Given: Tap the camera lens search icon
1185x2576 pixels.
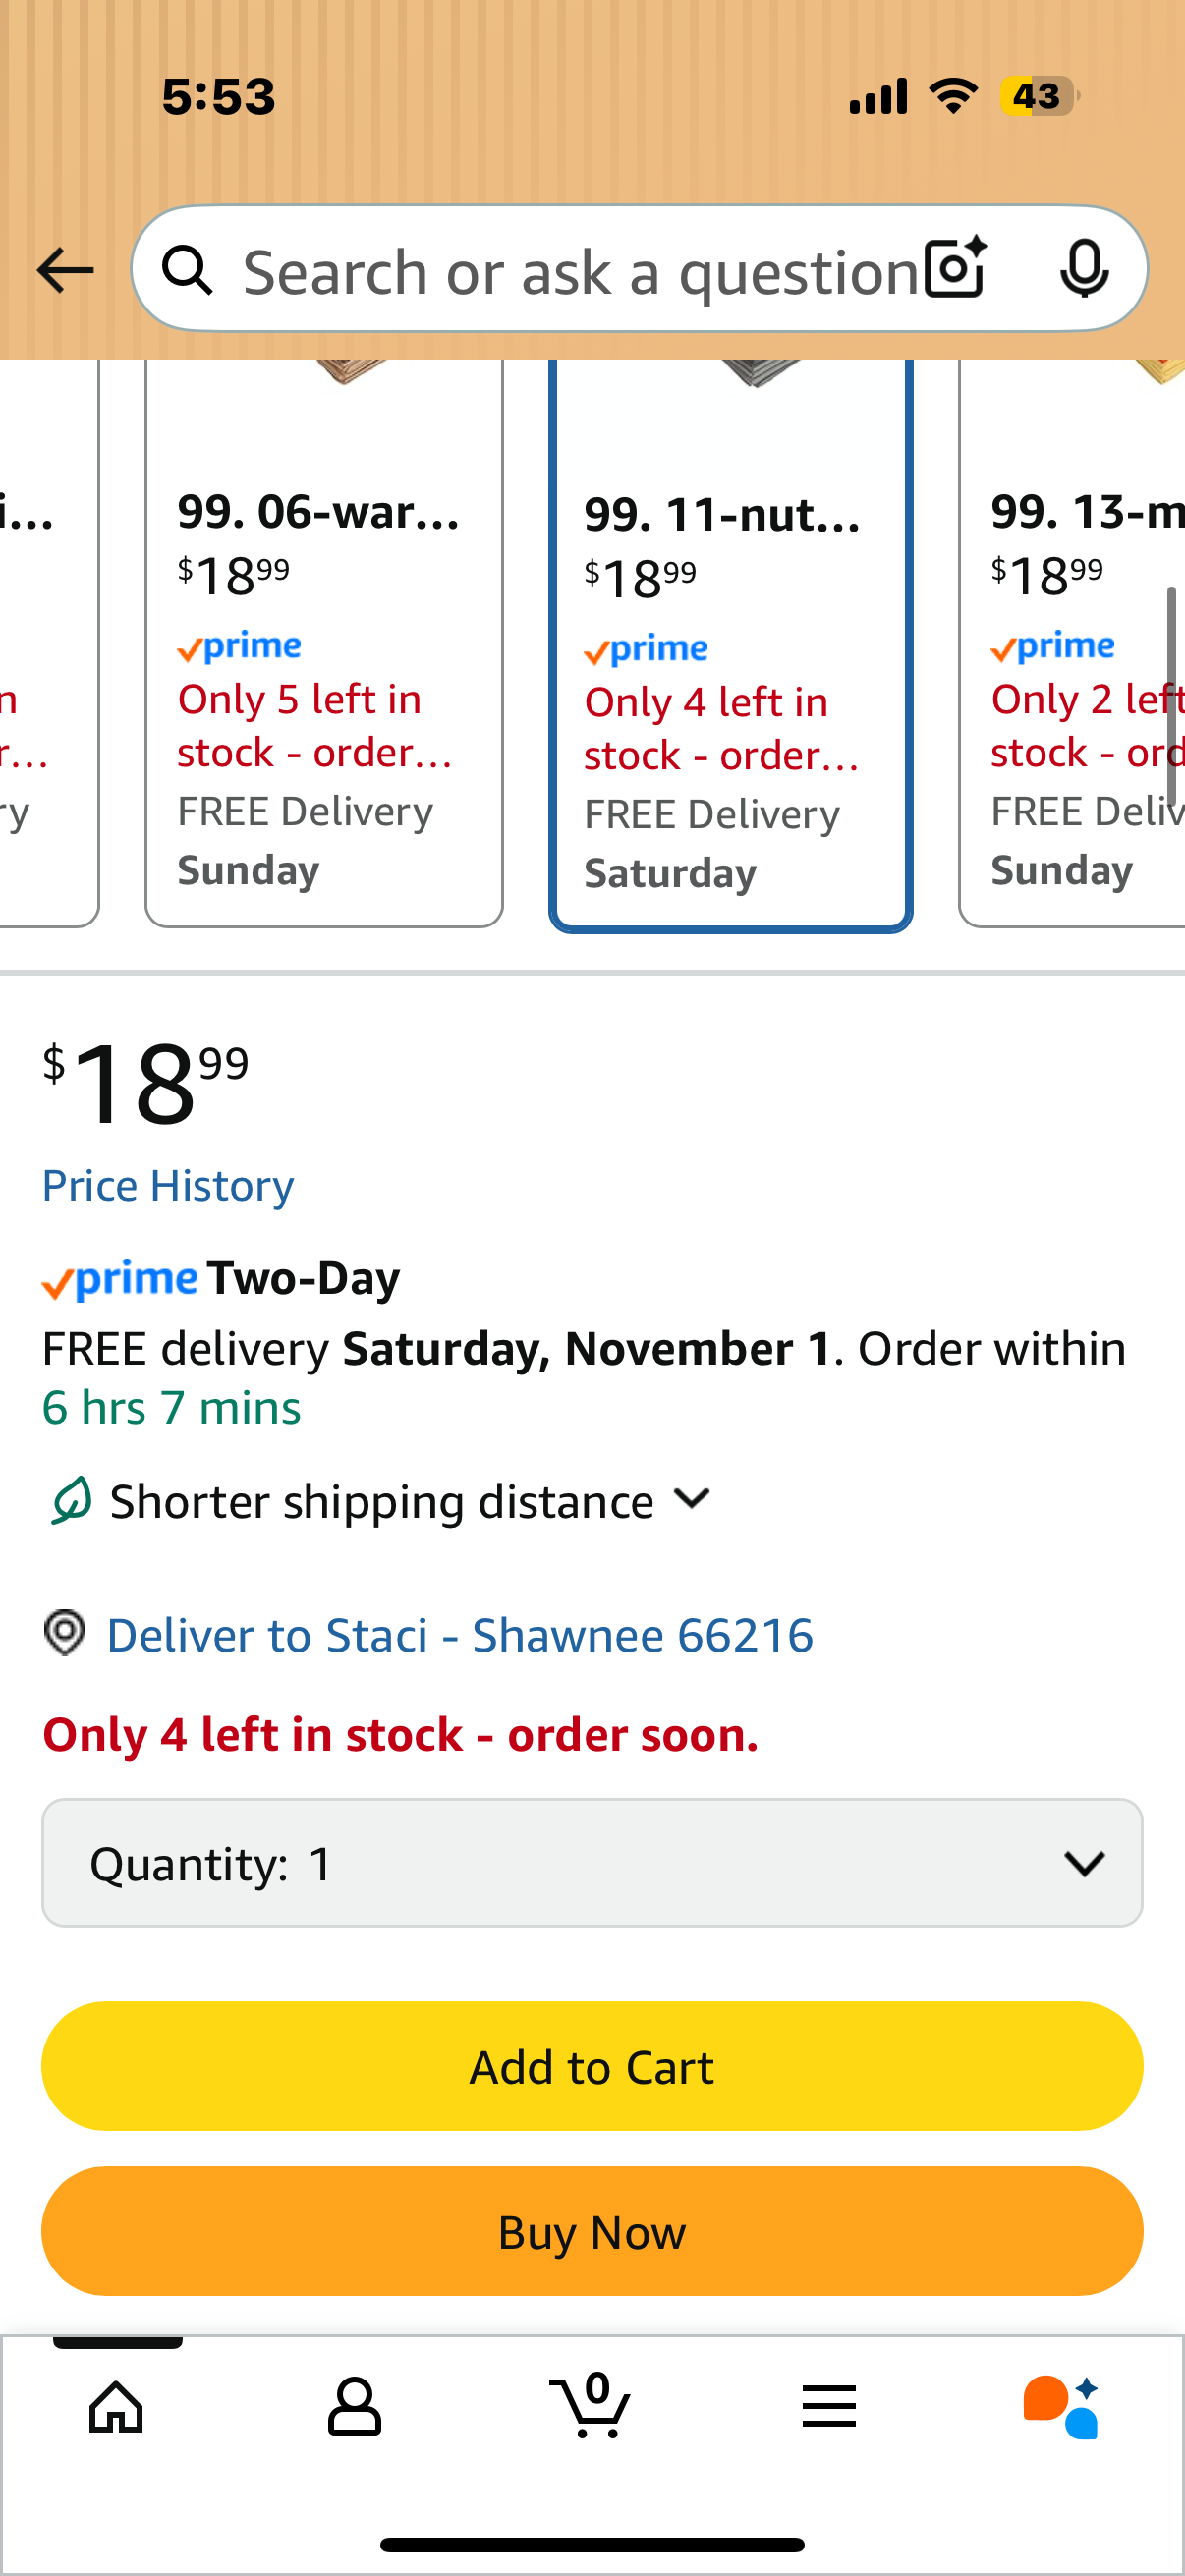Looking at the screenshot, I should 955,268.
